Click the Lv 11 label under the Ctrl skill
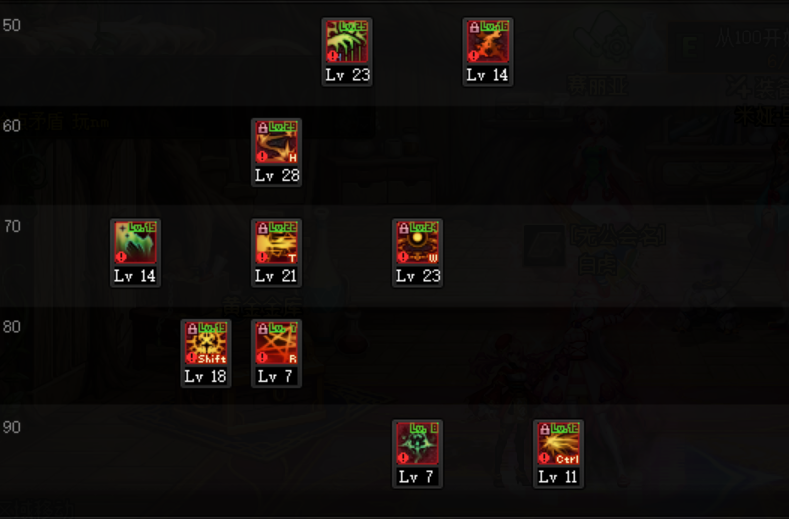 tap(558, 476)
